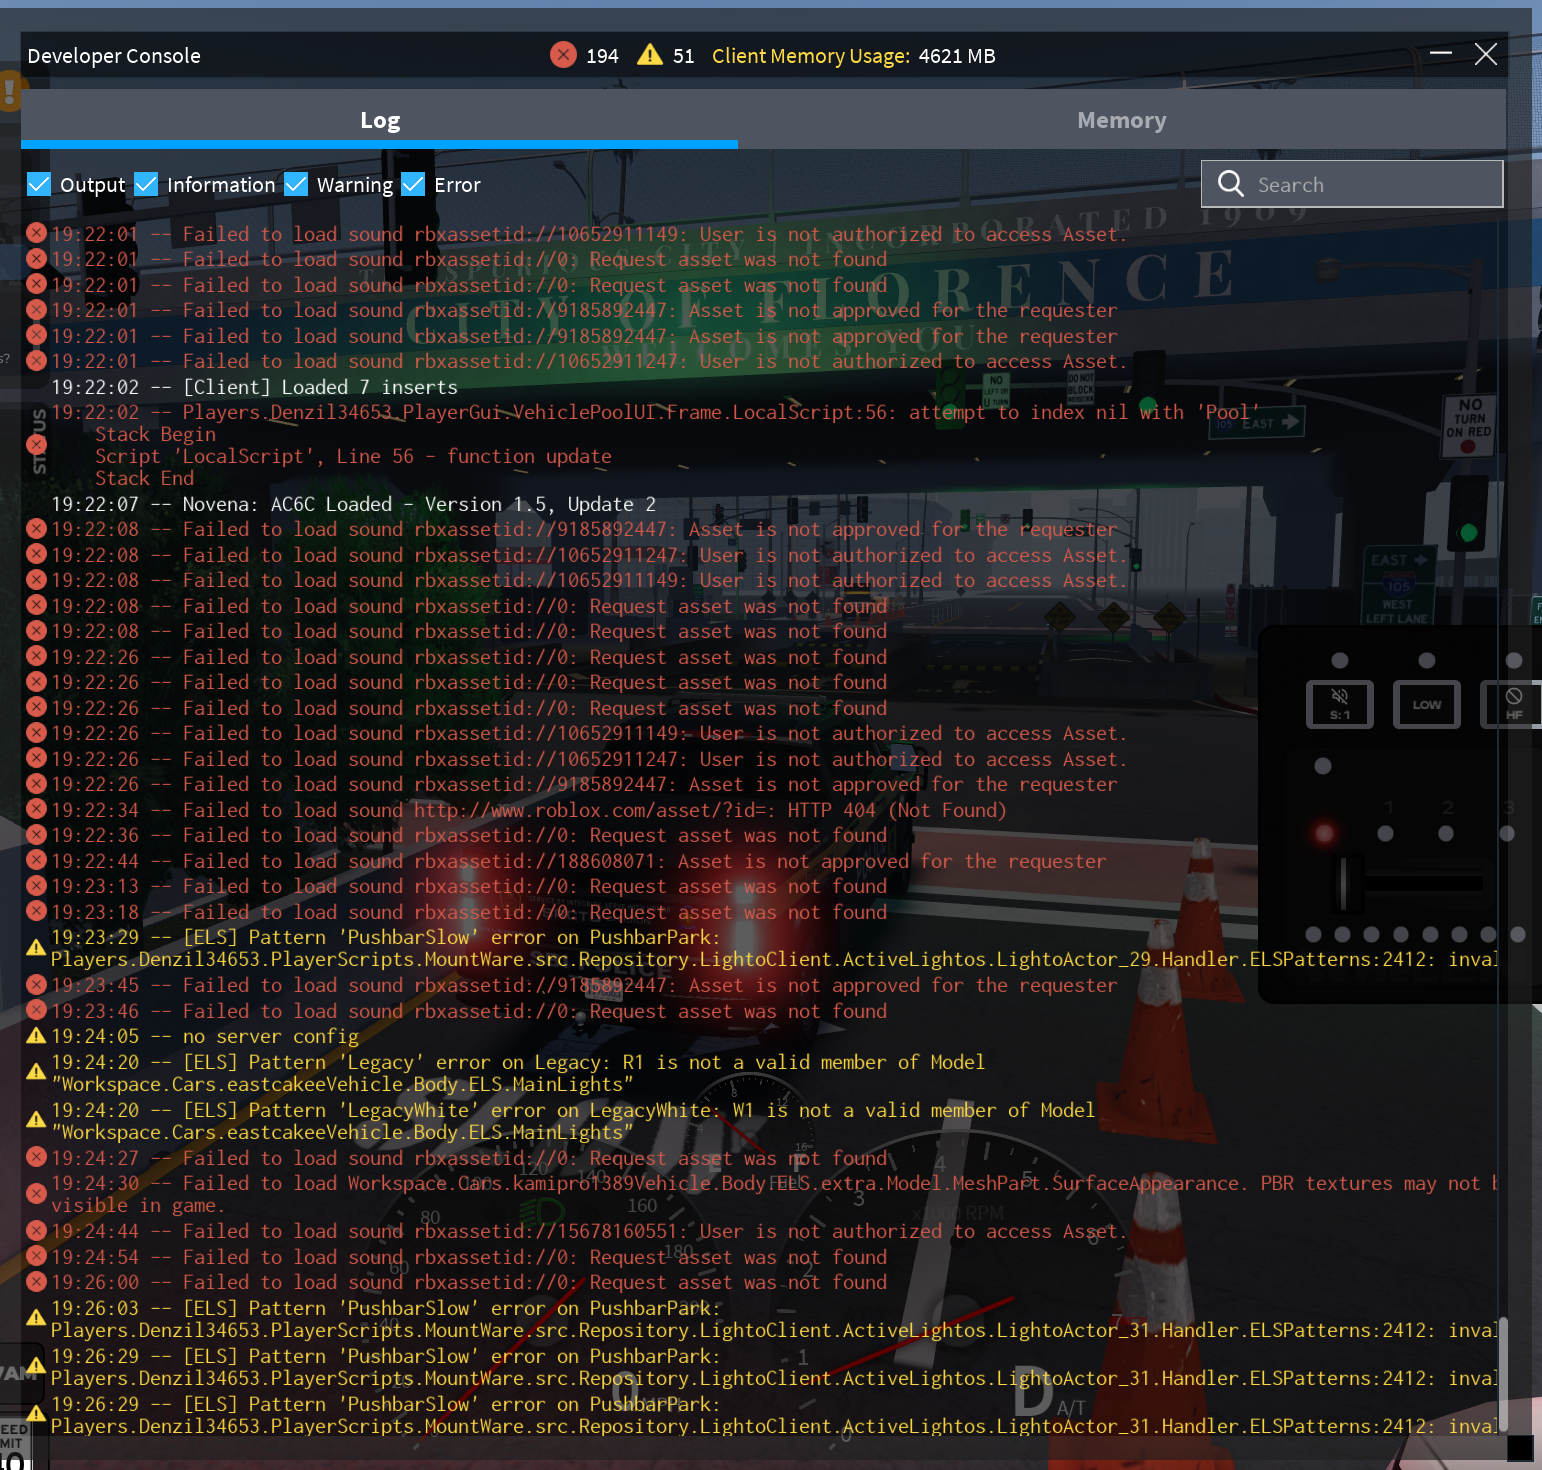Click the lights panel slider handle
1542x1470 pixels.
tap(1346, 883)
